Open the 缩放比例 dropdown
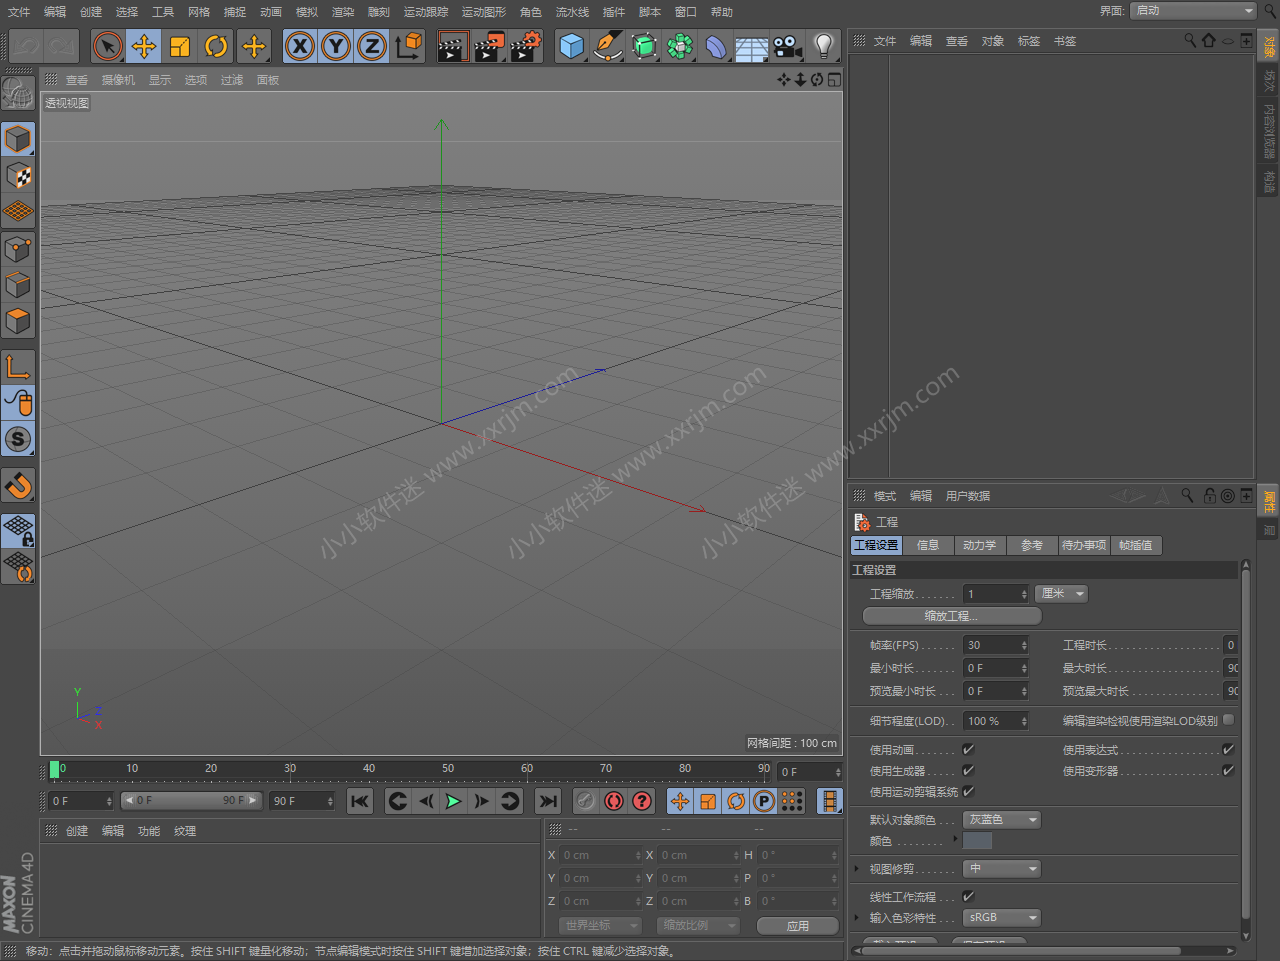This screenshot has width=1280, height=961. point(697,926)
